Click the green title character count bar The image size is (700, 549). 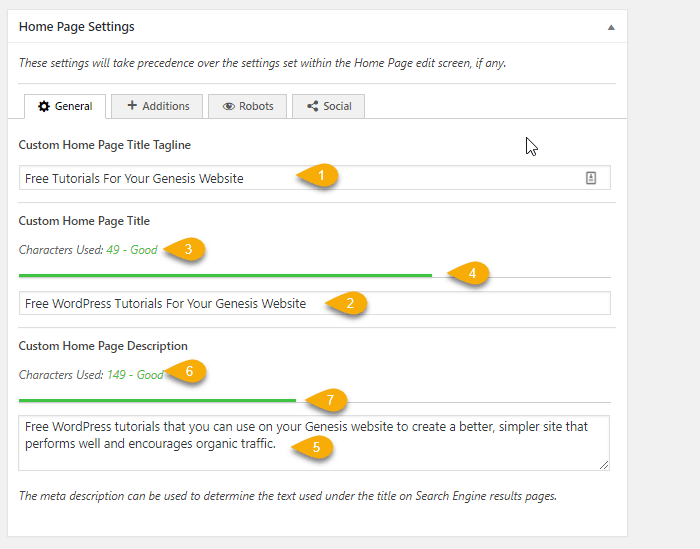[225, 275]
